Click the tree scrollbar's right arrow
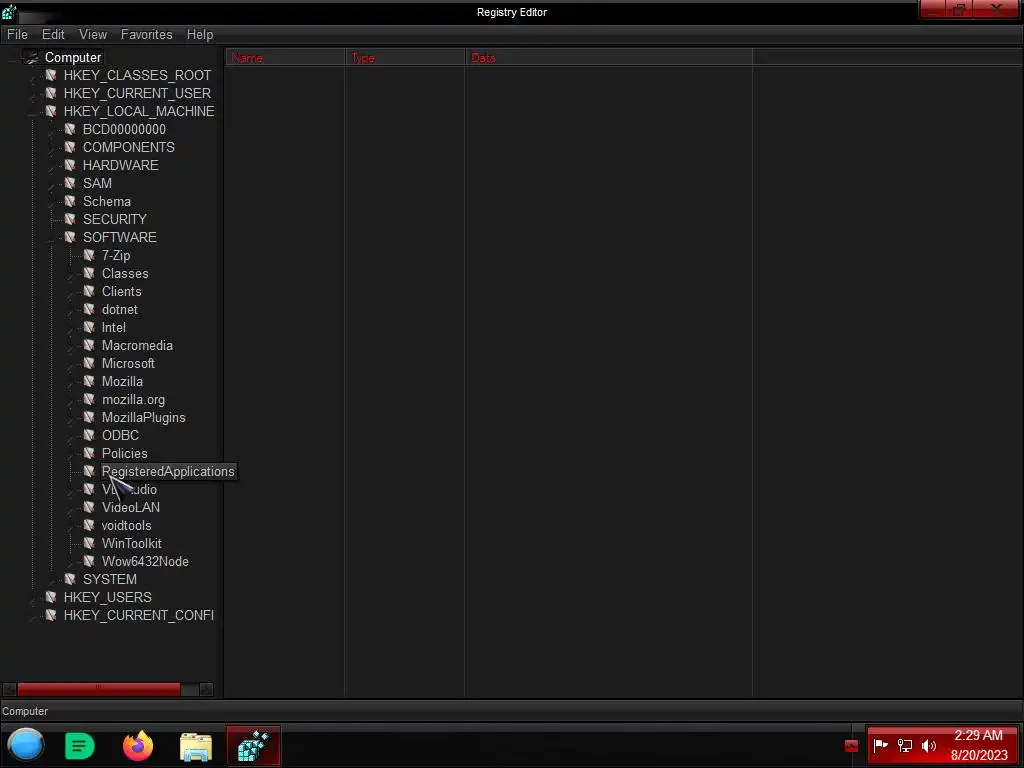 tap(206, 689)
